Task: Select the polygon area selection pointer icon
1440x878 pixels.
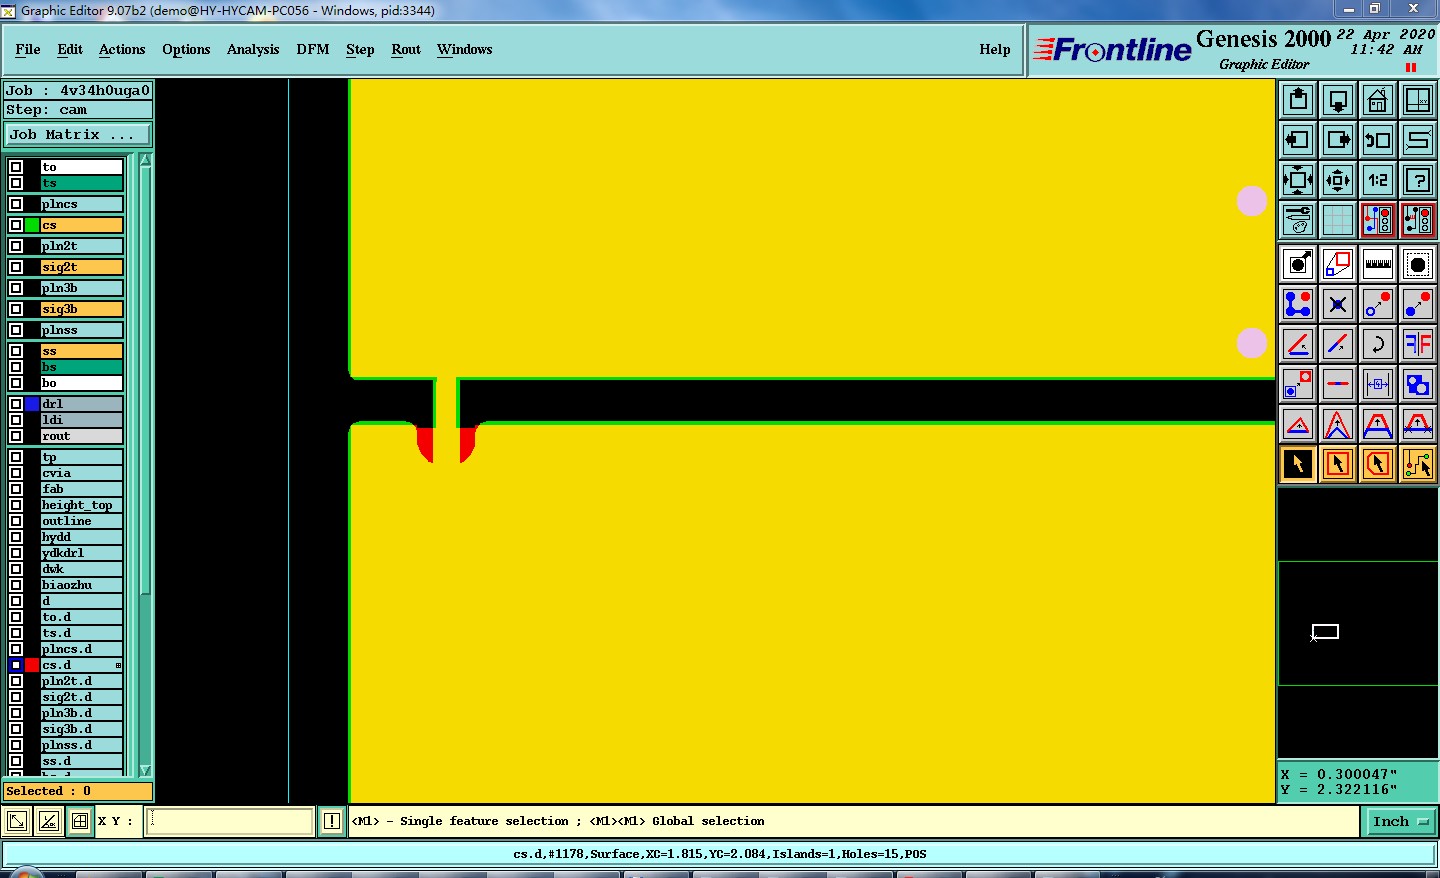Action: click(1378, 464)
